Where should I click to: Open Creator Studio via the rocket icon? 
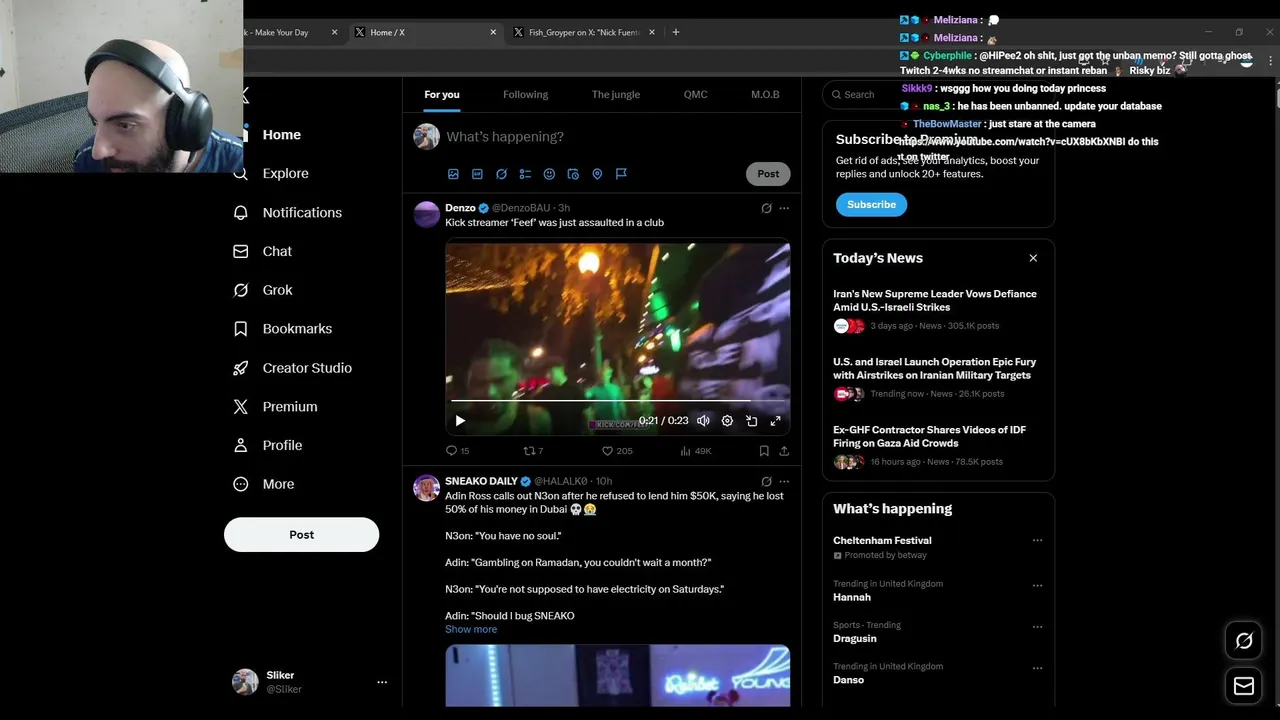pos(240,368)
